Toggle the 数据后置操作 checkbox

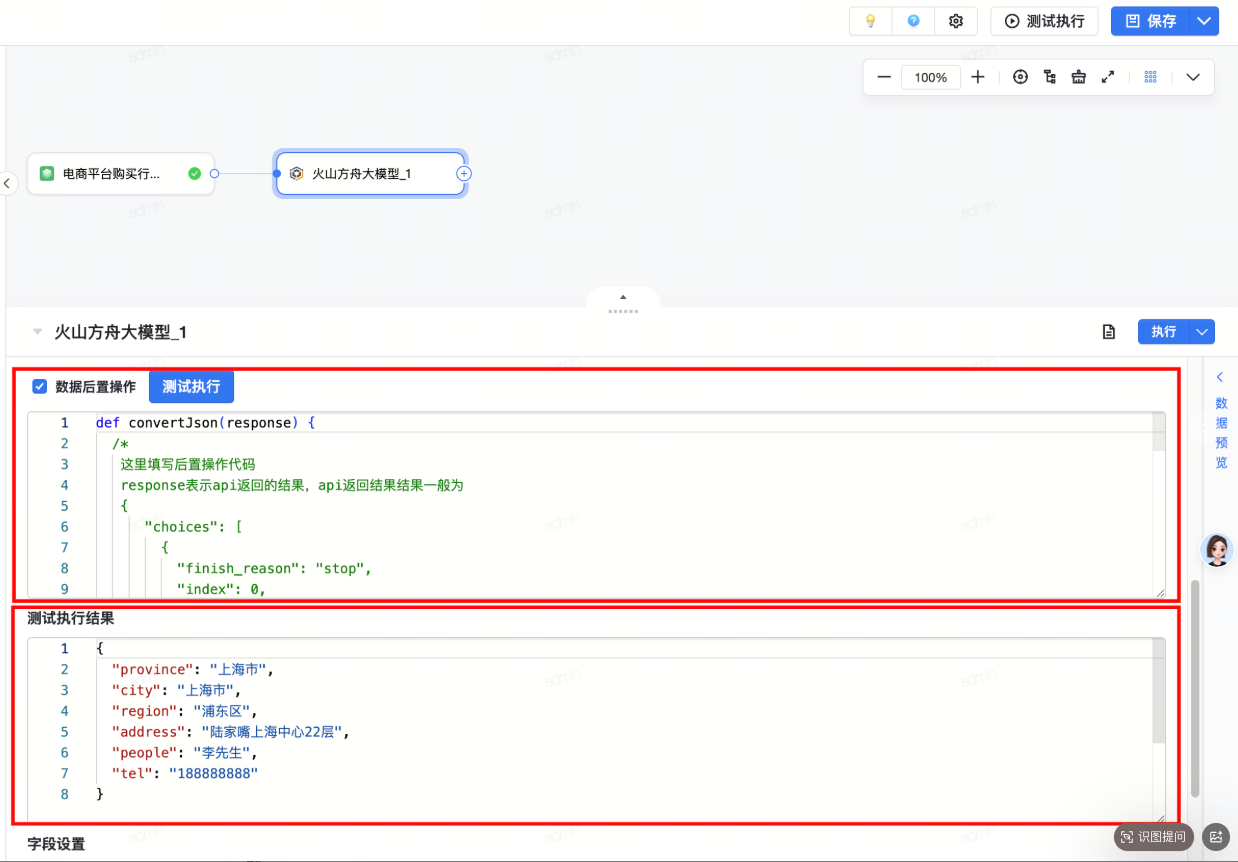(40, 386)
